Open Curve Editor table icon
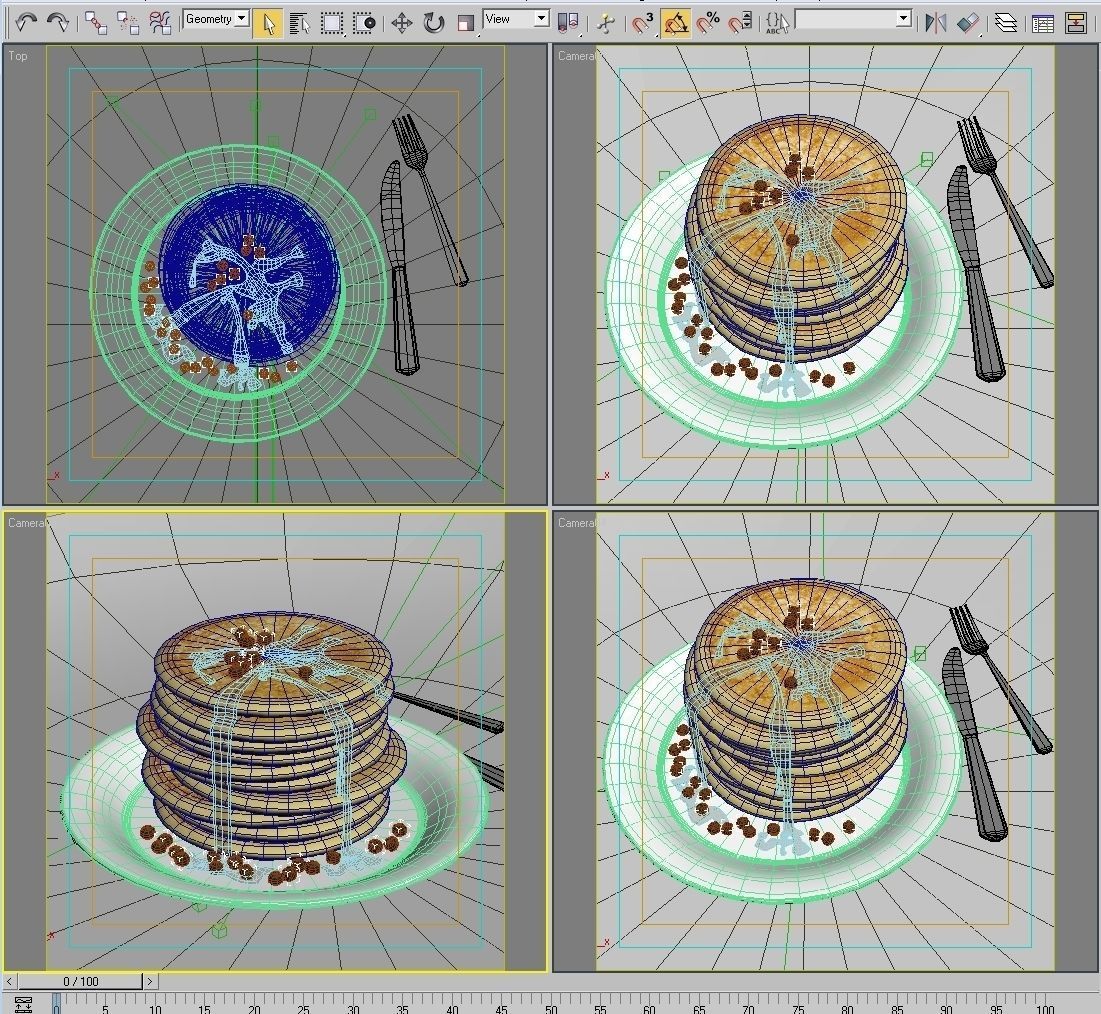The image size is (1101, 1014). coord(1043,24)
